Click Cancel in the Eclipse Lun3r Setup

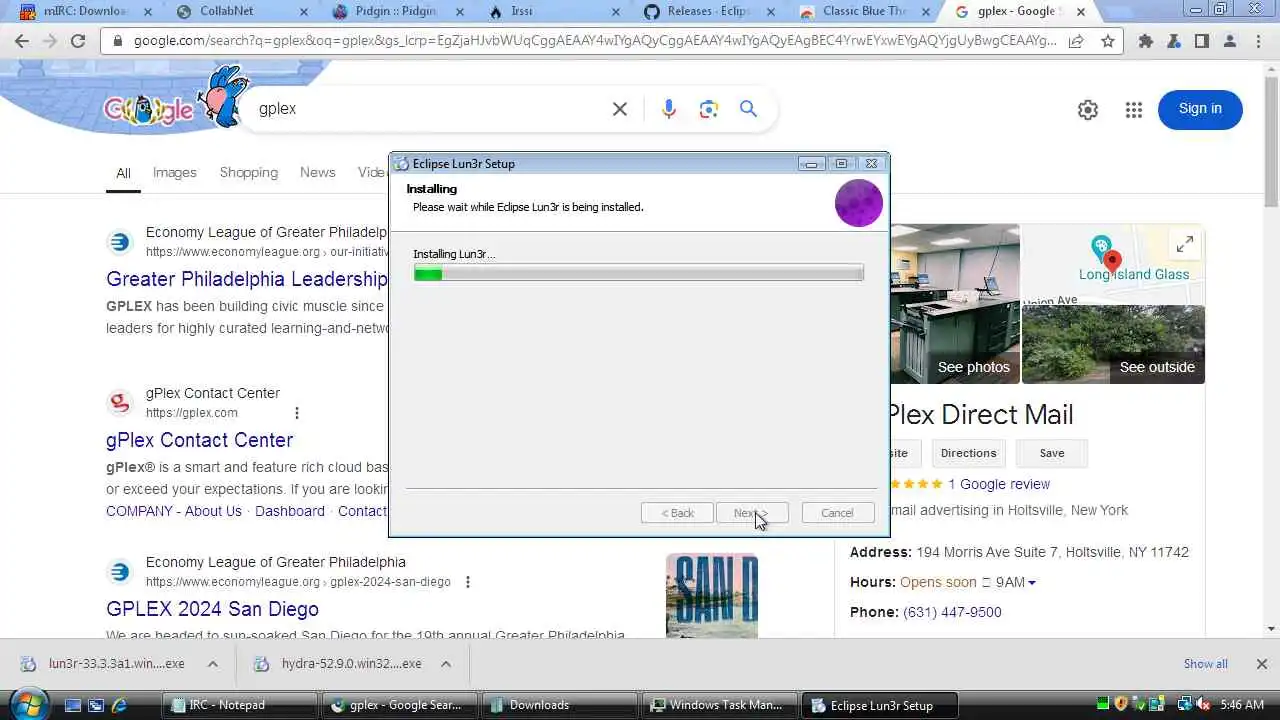tap(838, 513)
